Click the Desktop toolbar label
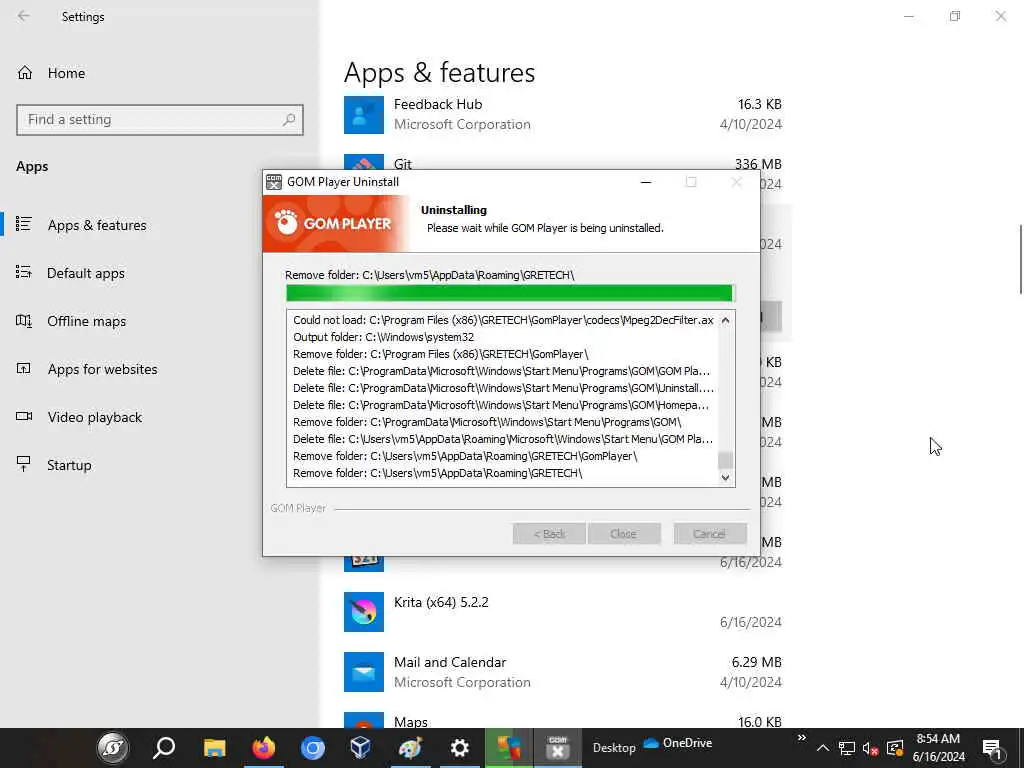Screen dimensions: 1024x768 tap(614, 748)
